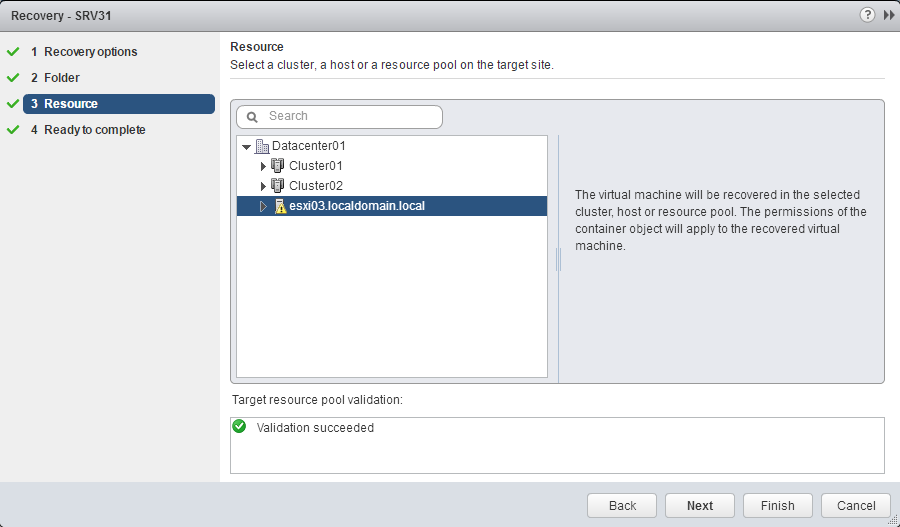Click the Finish button
This screenshot has width=900, height=527.
[x=777, y=506]
